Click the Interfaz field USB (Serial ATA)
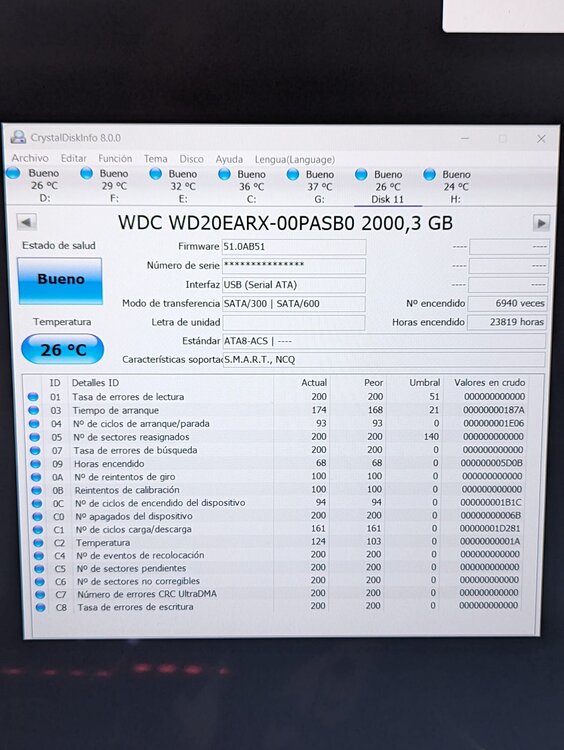This screenshot has height=750, width=564. pos(294,285)
